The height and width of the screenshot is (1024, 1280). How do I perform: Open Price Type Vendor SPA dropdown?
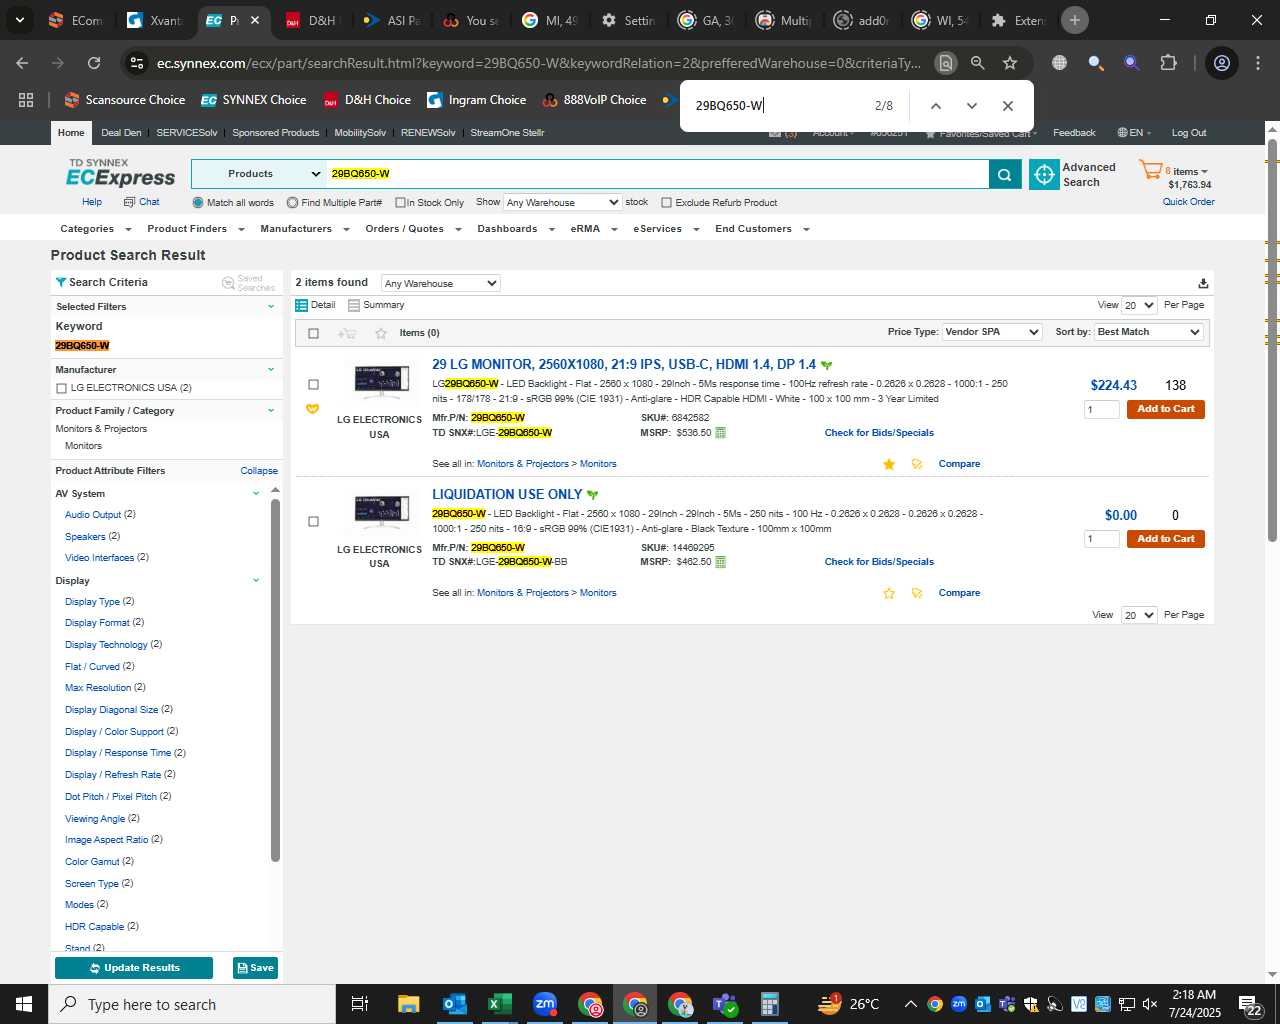992,332
